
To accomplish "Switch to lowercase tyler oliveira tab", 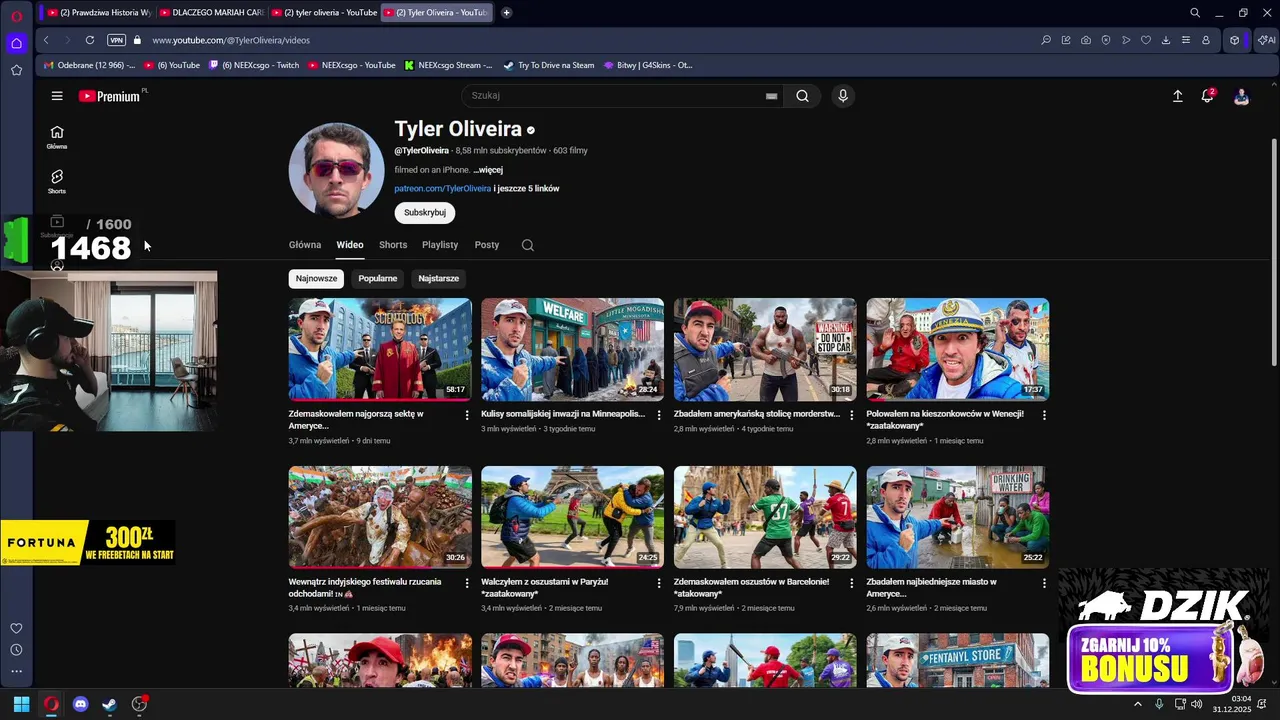I will (324, 13).
